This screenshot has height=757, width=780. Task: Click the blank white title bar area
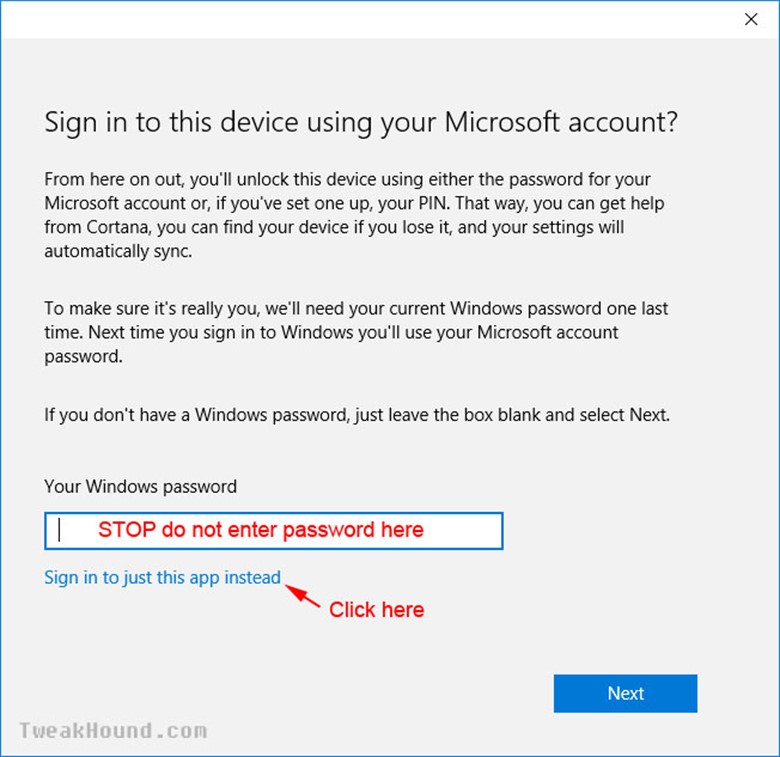[x=368, y=19]
